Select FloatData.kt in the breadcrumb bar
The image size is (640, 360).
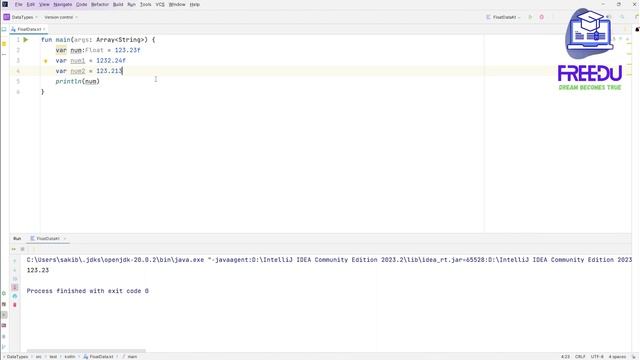pos(99,357)
